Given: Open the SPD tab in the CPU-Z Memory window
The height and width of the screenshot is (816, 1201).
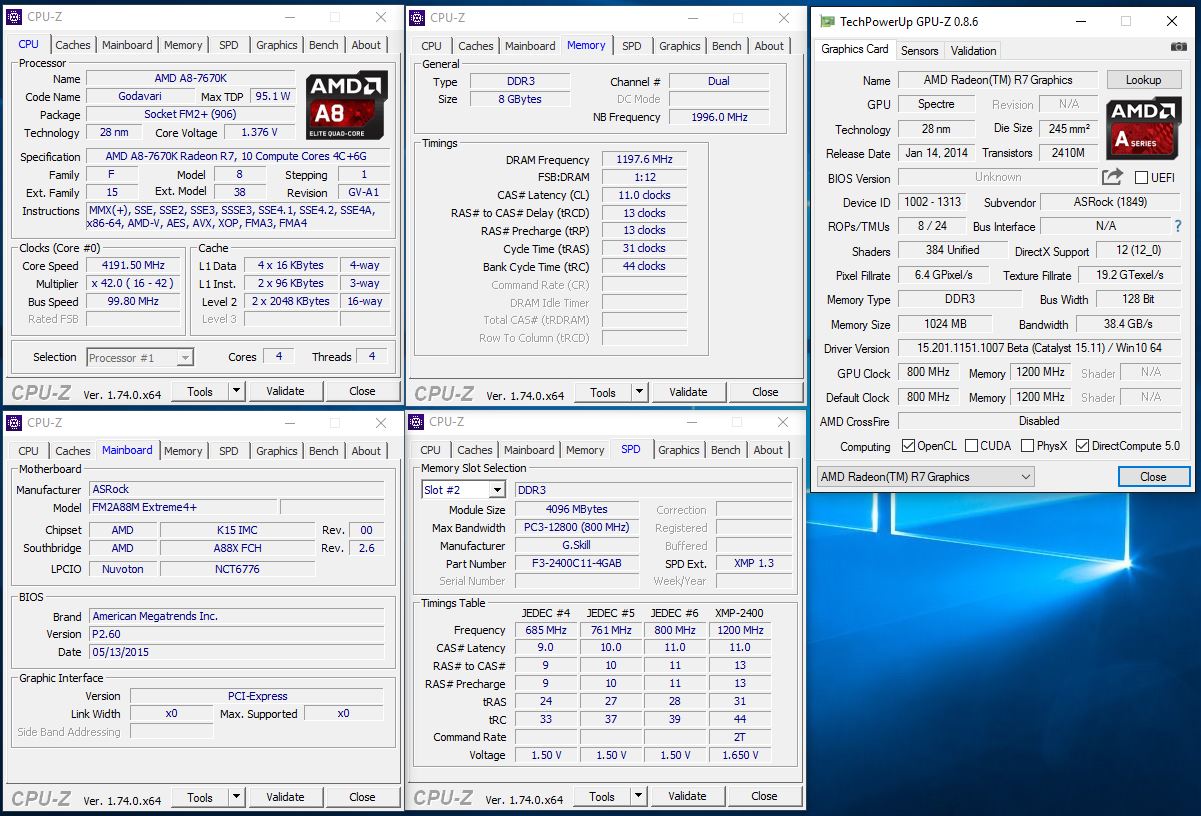Looking at the screenshot, I should (632, 46).
